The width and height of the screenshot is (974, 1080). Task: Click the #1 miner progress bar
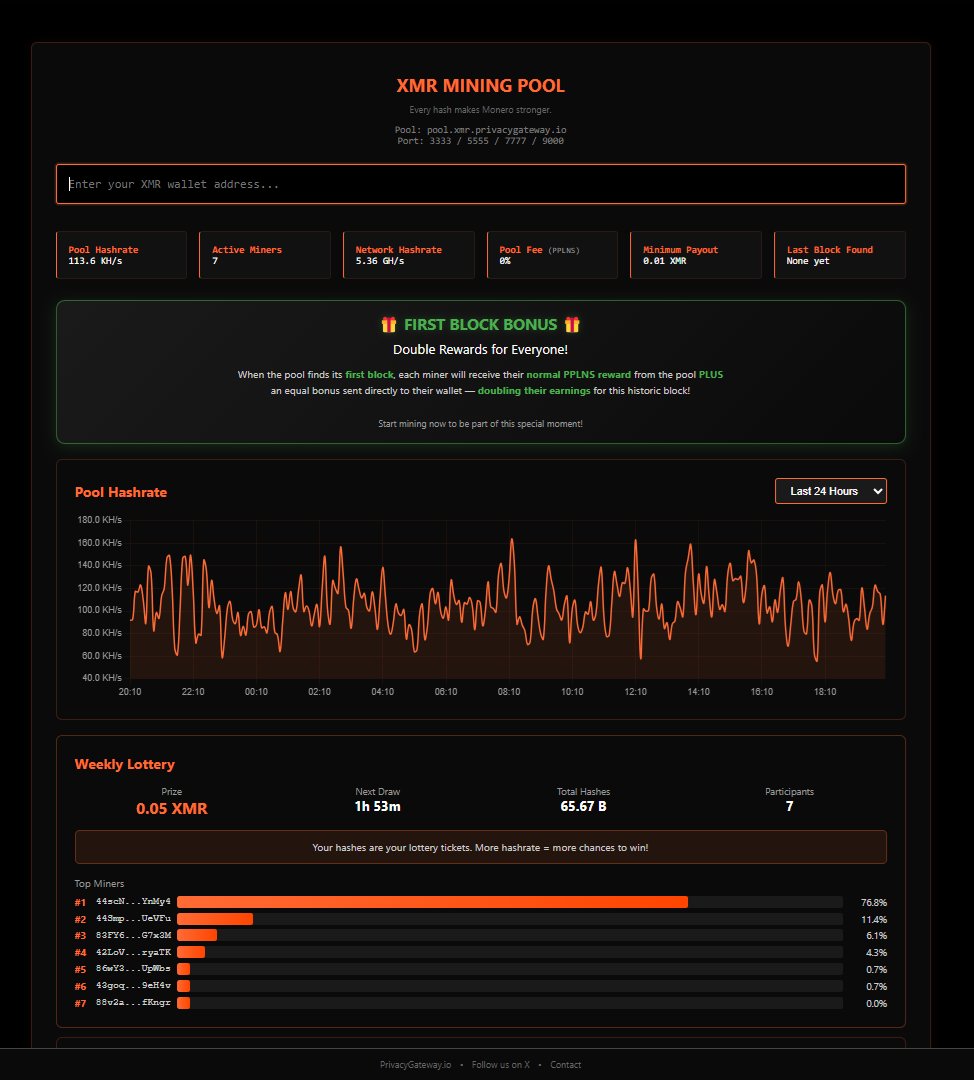pyautogui.click(x=510, y=902)
